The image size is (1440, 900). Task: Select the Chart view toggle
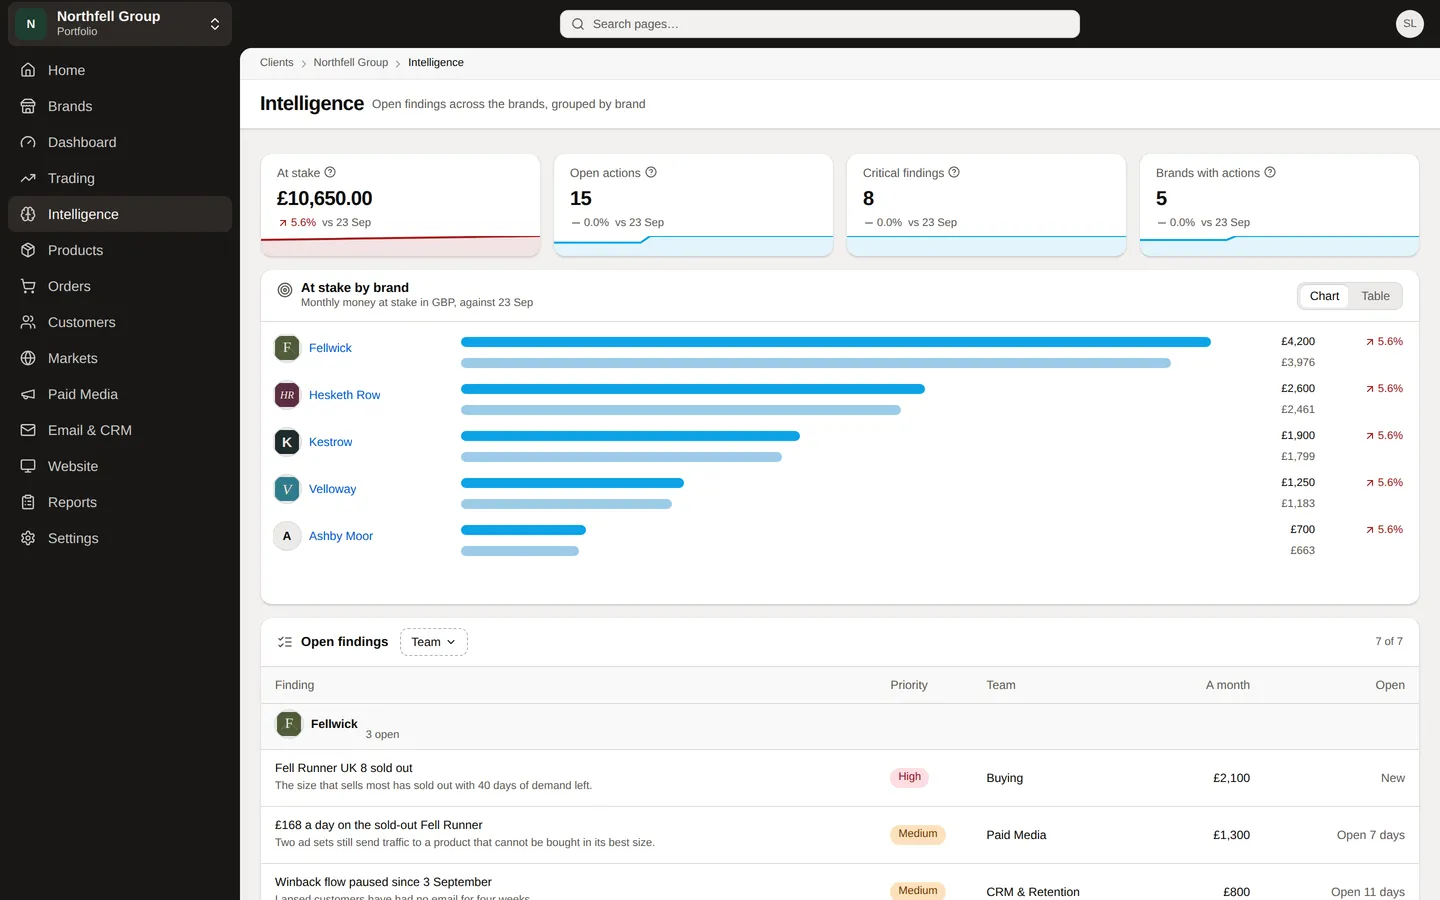[x=1324, y=296]
